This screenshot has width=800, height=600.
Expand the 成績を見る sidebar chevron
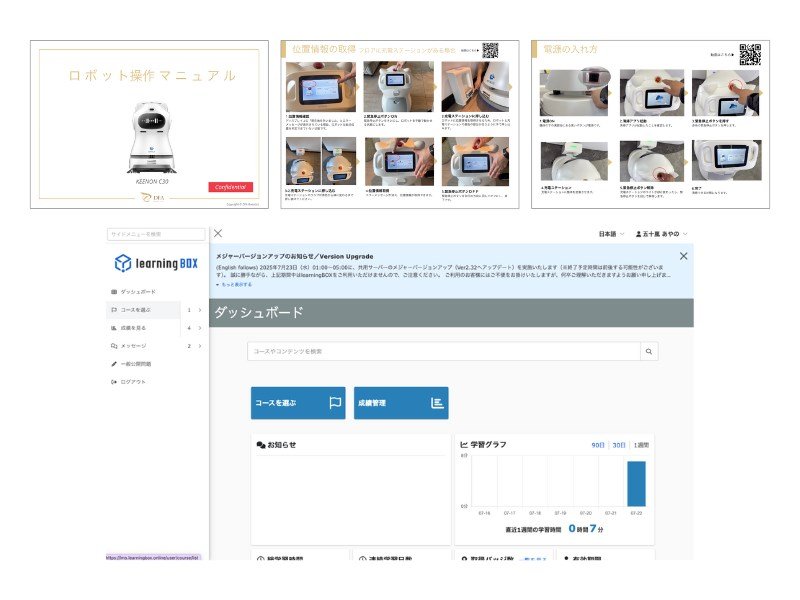pos(199,328)
